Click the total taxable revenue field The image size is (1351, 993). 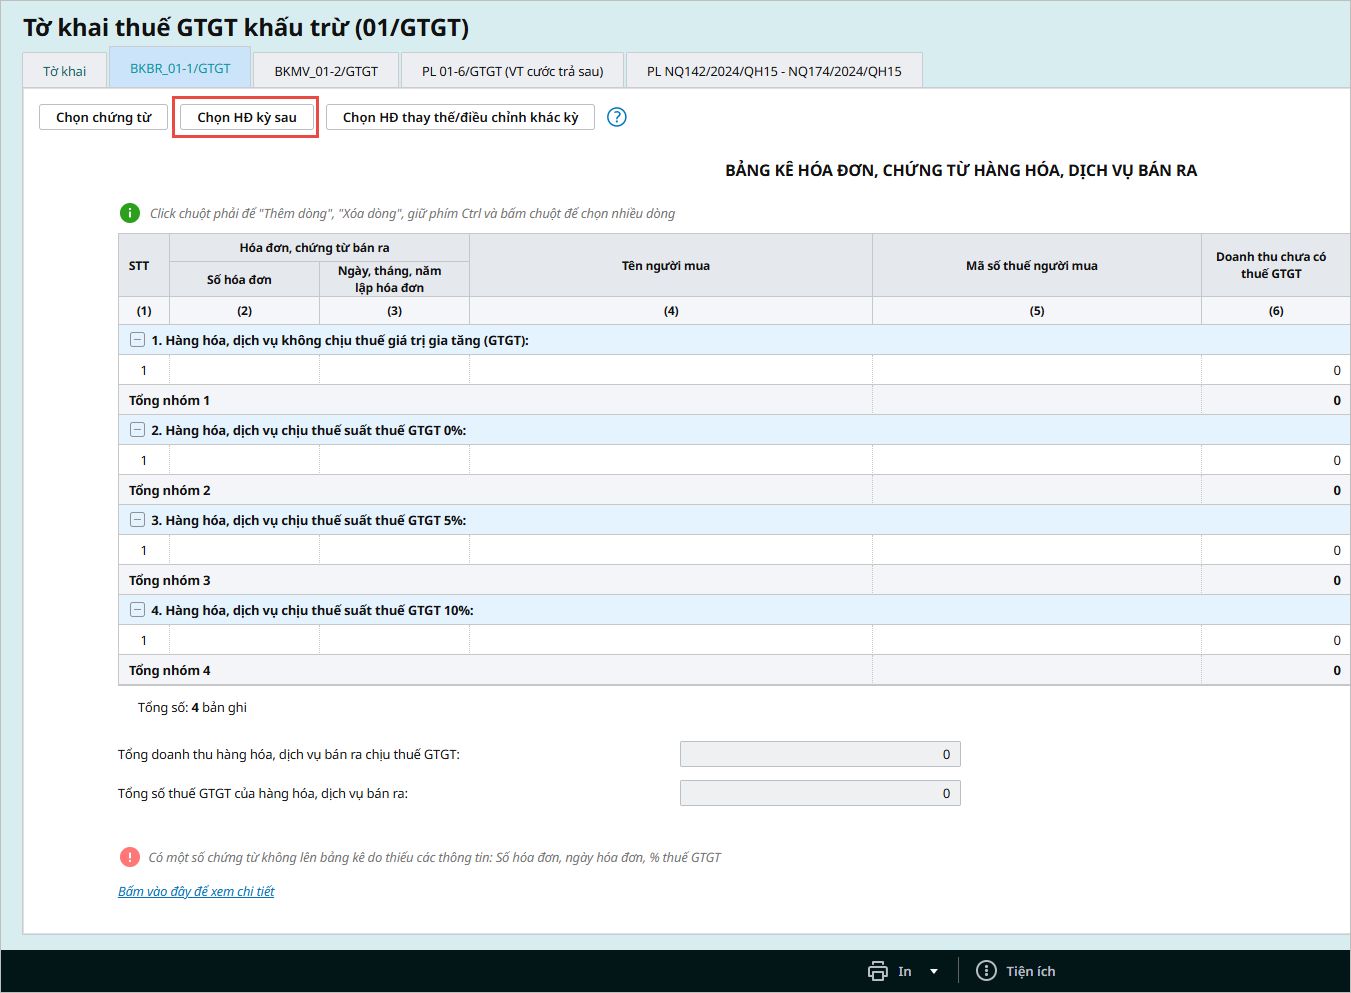819,754
